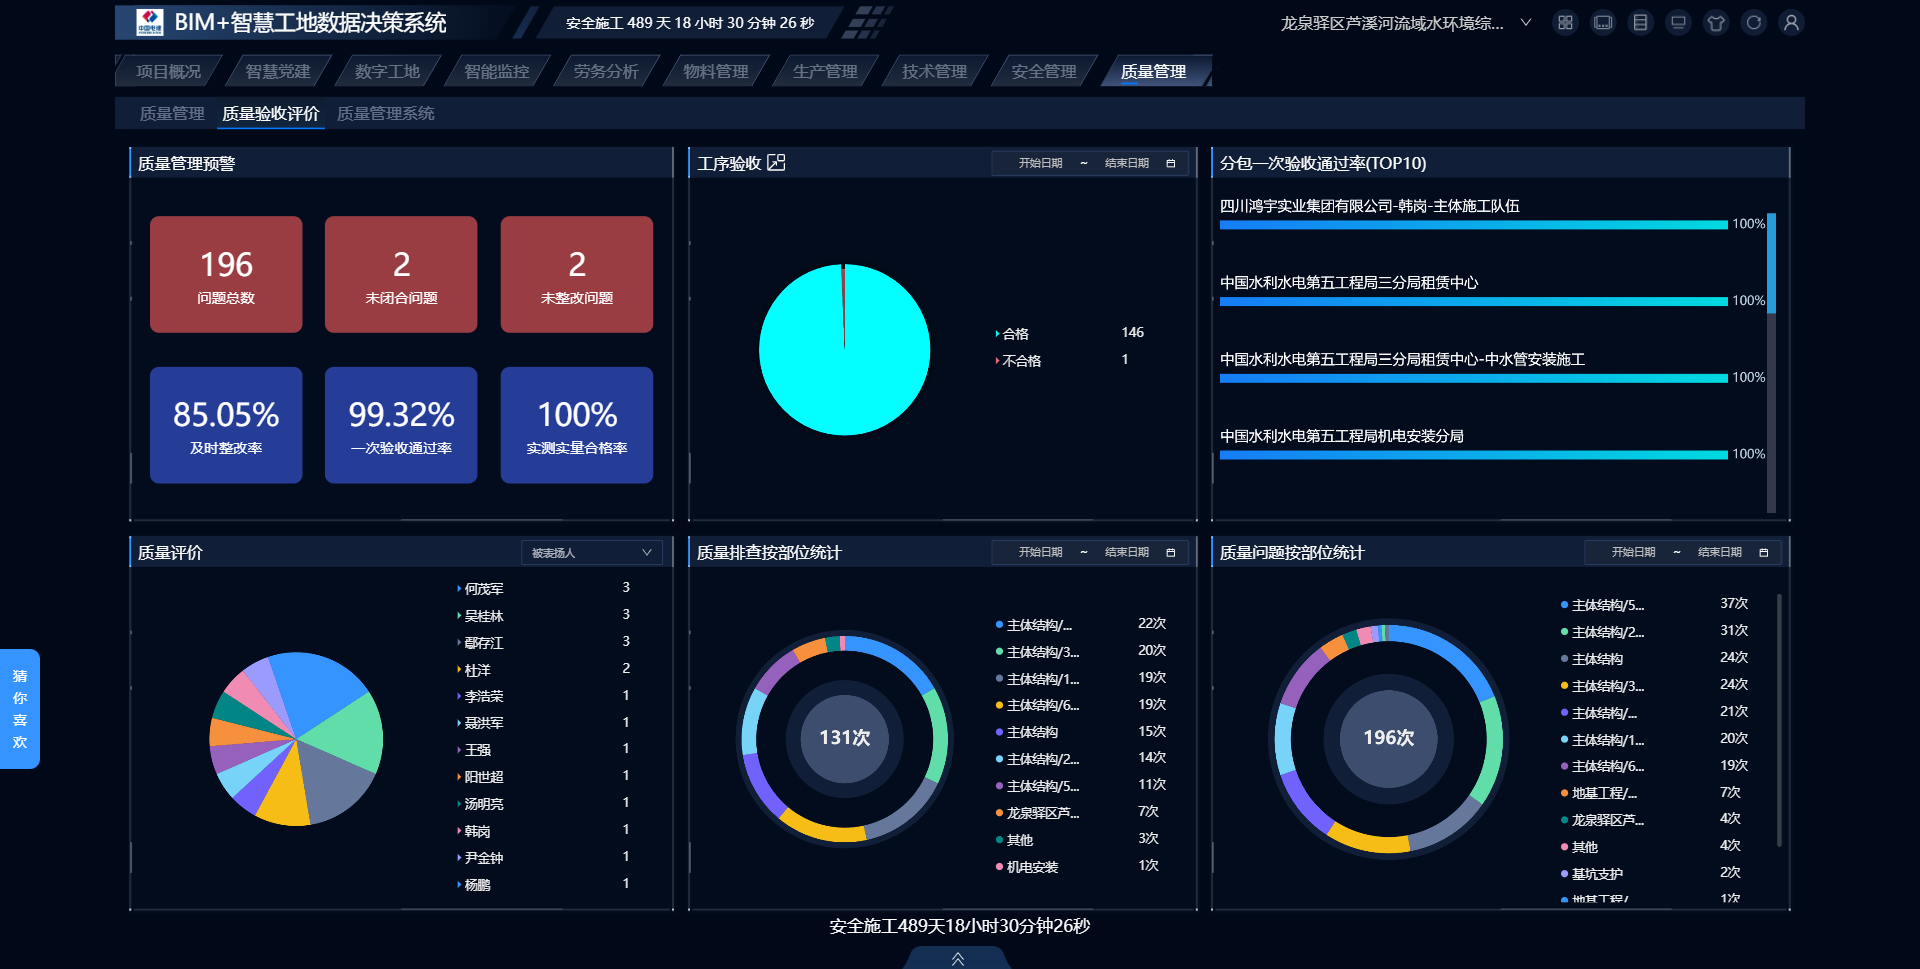
Task: Switch to the 安全管理 tab
Action: click(1043, 72)
